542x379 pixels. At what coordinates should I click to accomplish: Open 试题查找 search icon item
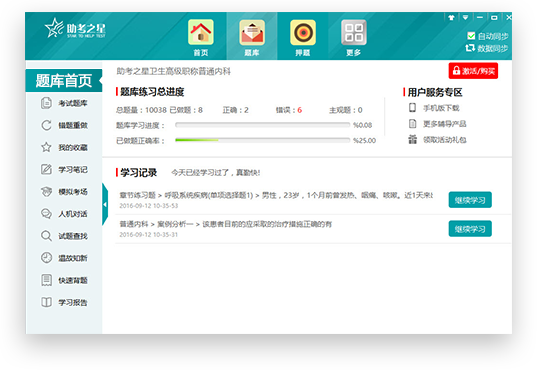tap(64, 236)
